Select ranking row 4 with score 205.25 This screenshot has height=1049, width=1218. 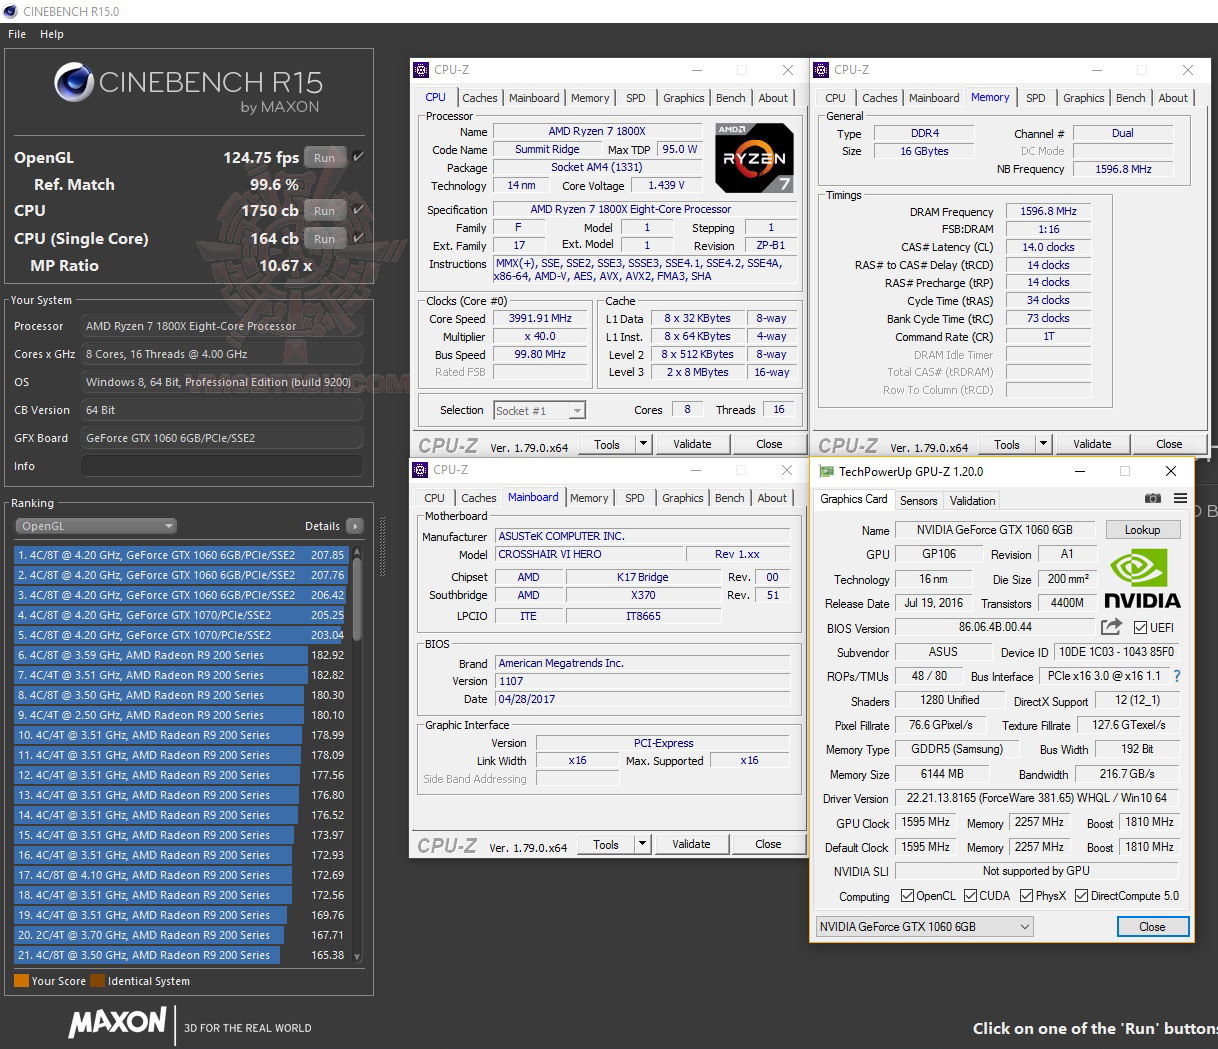(180, 615)
